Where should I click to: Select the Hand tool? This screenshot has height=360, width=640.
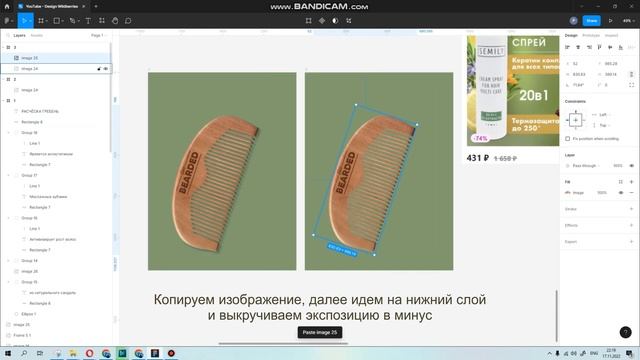coord(115,20)
